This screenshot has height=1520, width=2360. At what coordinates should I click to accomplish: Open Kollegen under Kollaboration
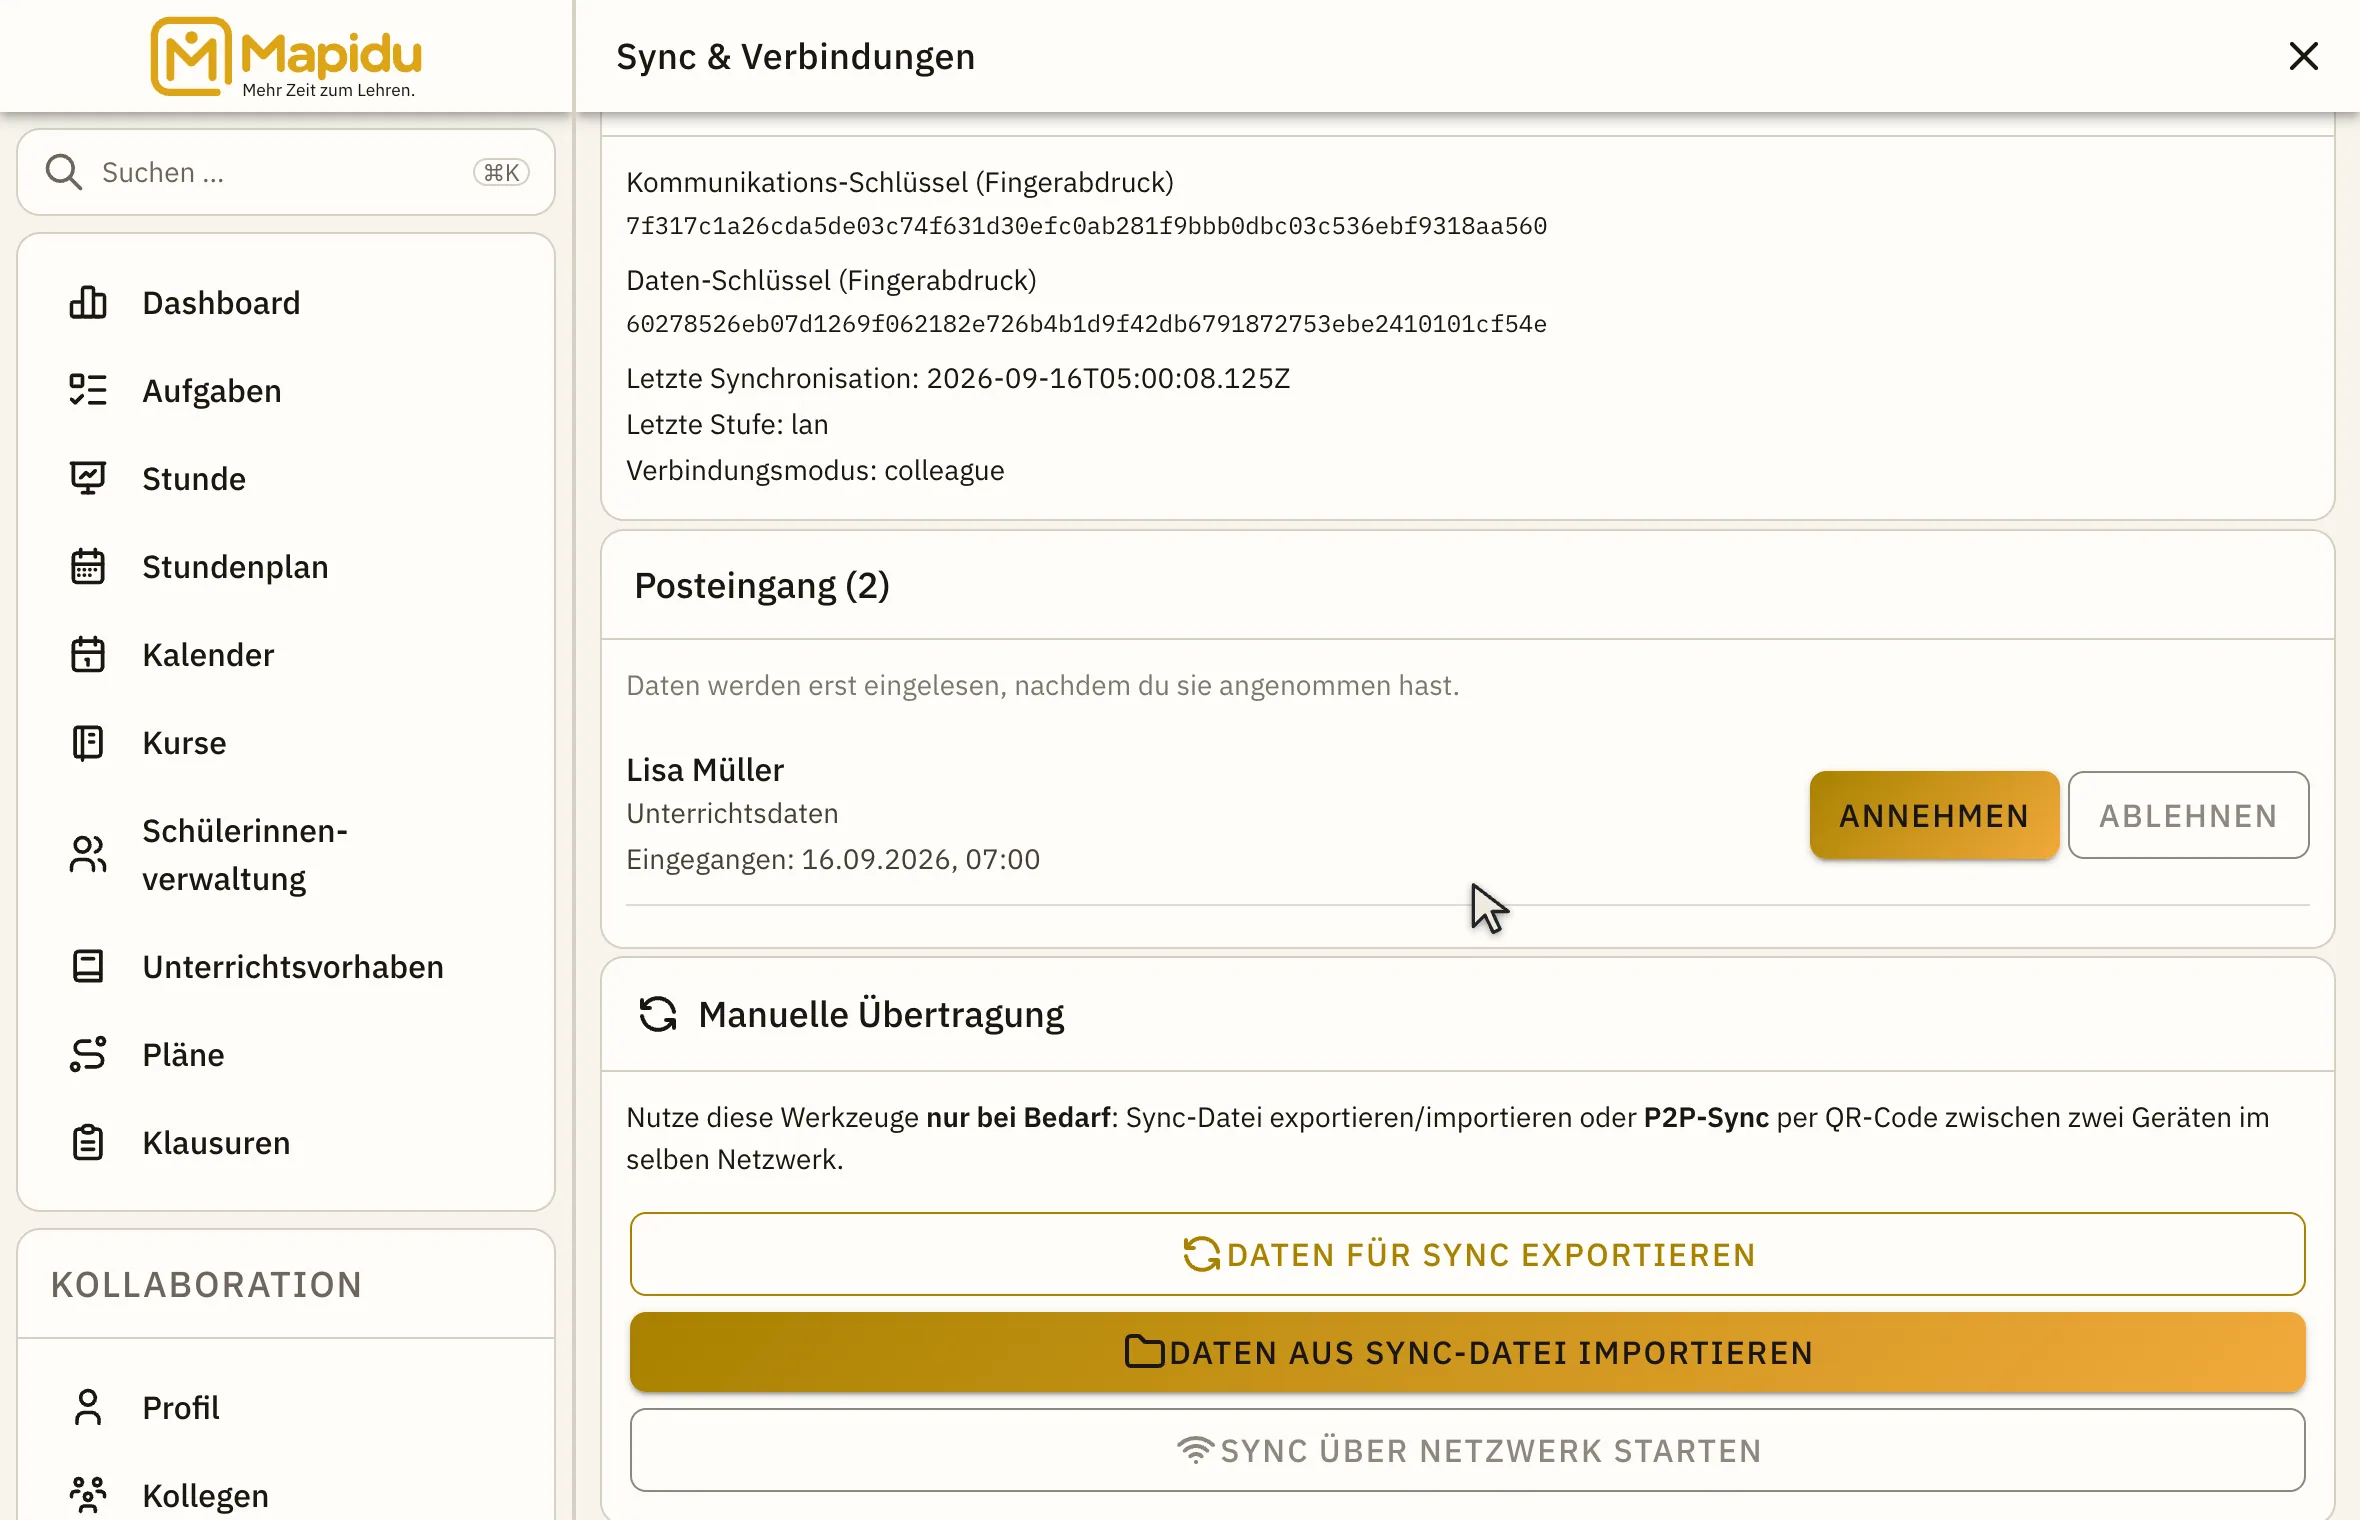(x=286, y=1495)
